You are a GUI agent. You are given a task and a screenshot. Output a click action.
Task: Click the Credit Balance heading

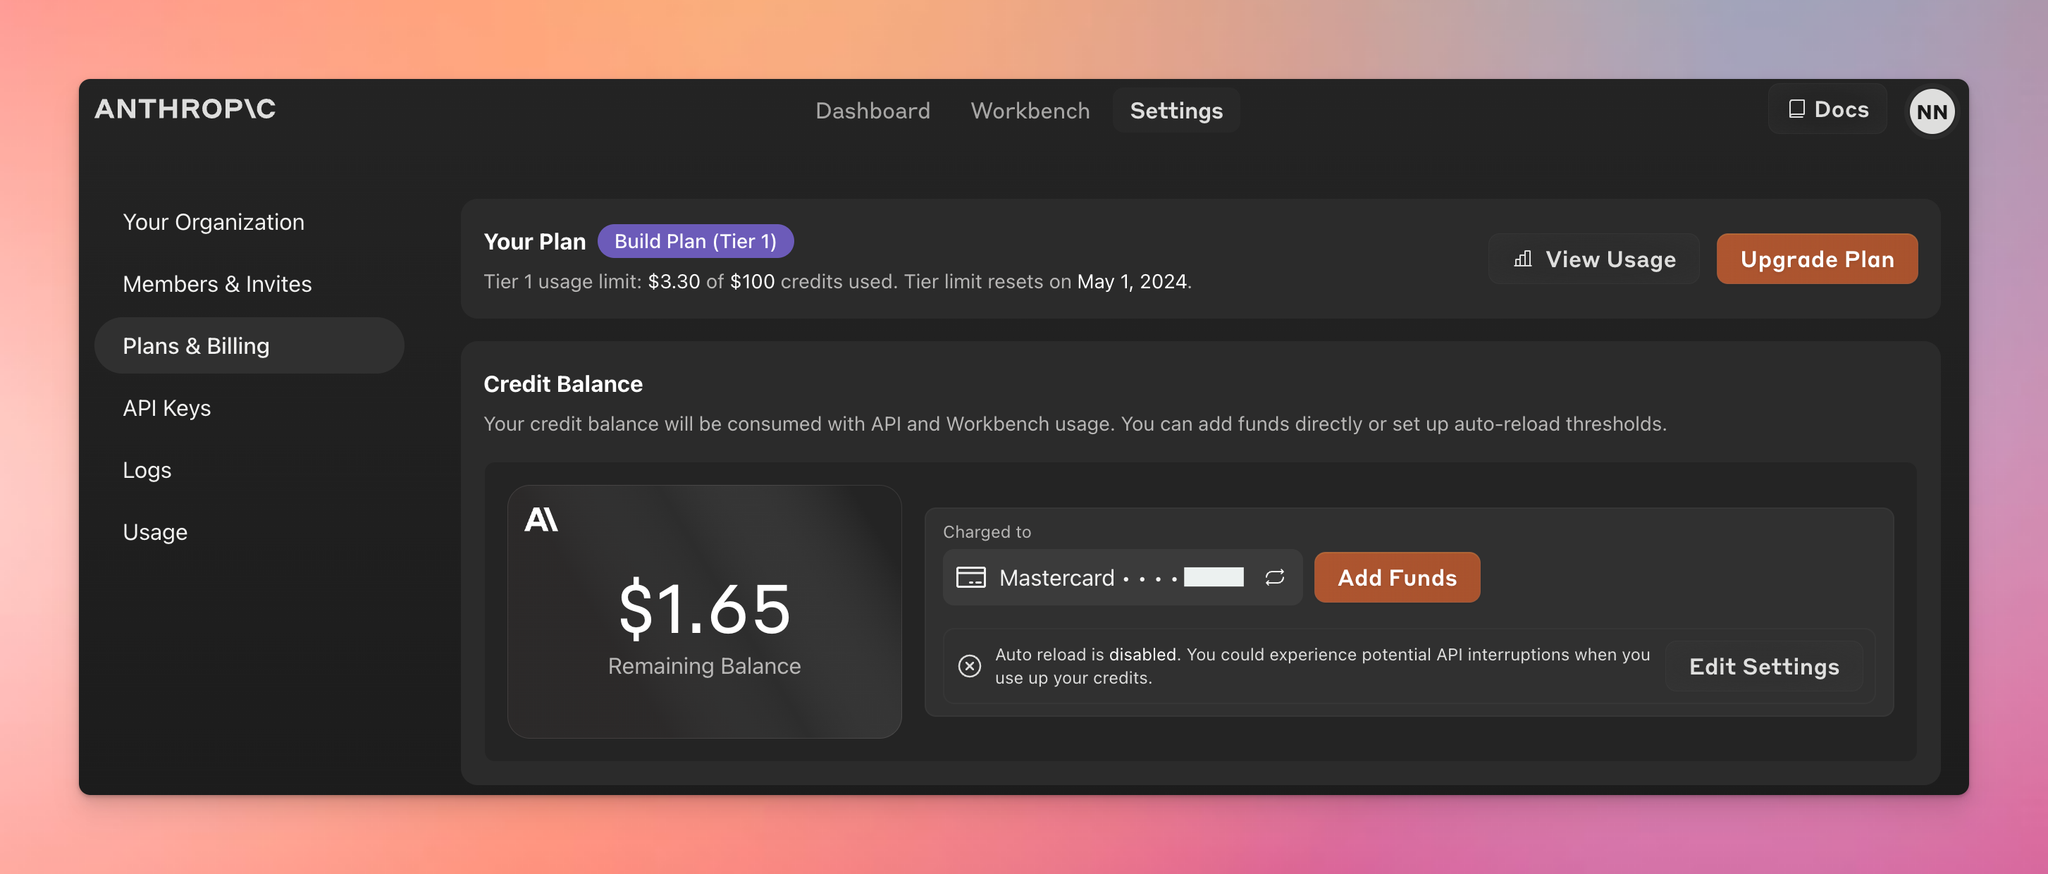click(563, 384)
